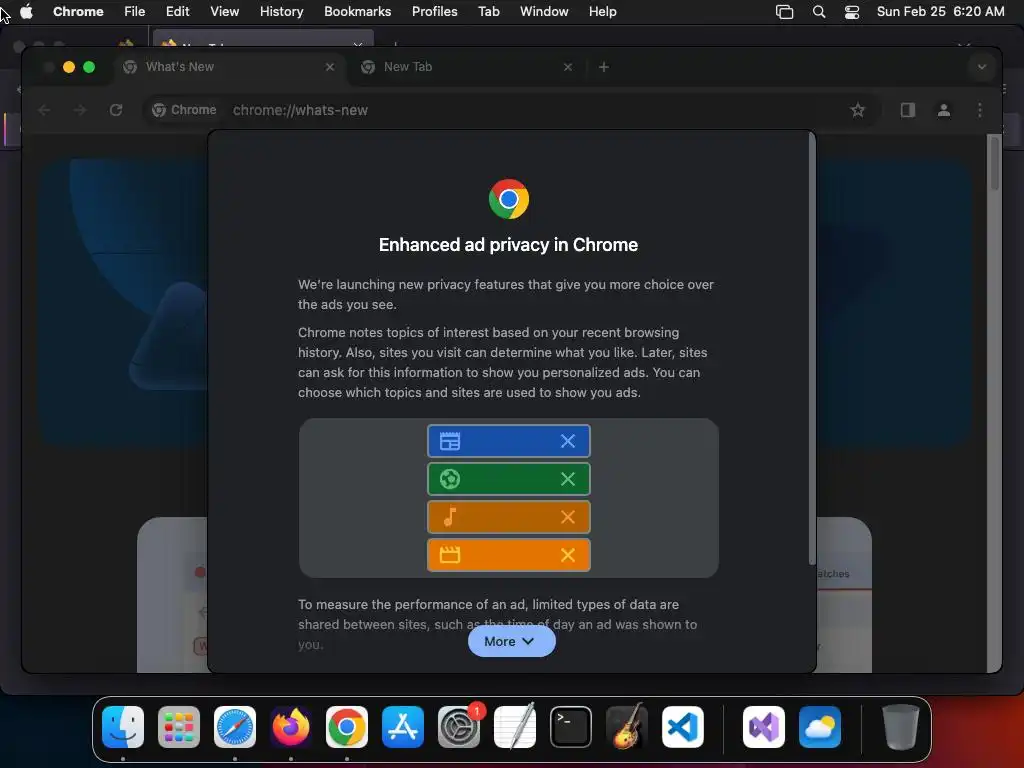Open Safari from the Dock
Viewport: 1024px width, 768px height.
point(235,727)
